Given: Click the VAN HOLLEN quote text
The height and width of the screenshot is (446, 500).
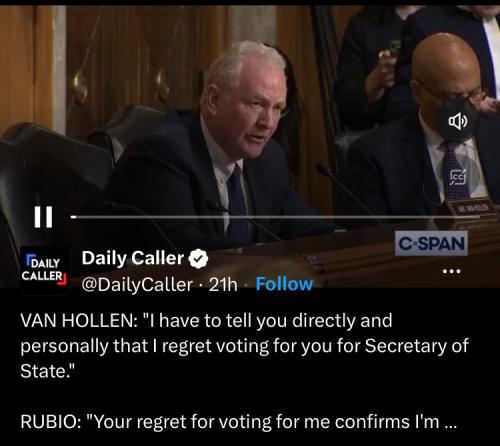Looking at the screenshot, I should coord(244,346).
